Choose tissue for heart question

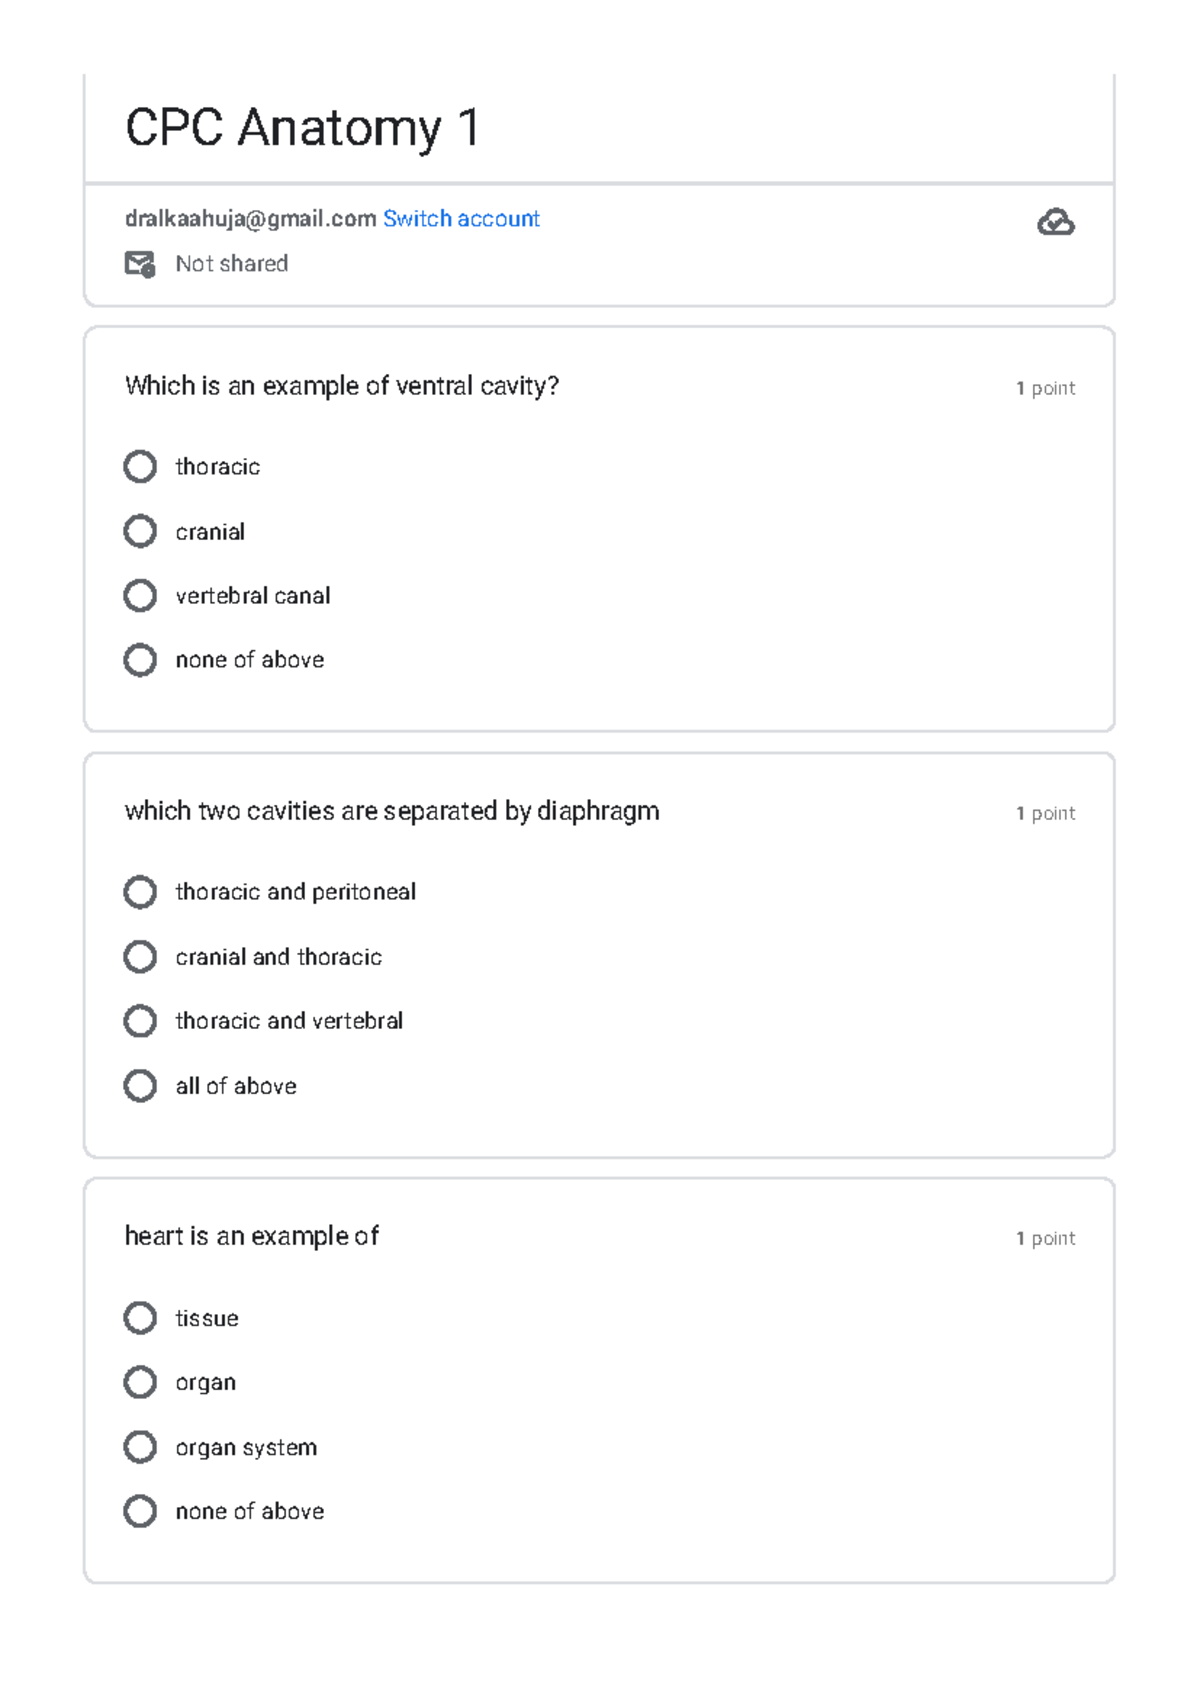click(x=140, y=1318)
